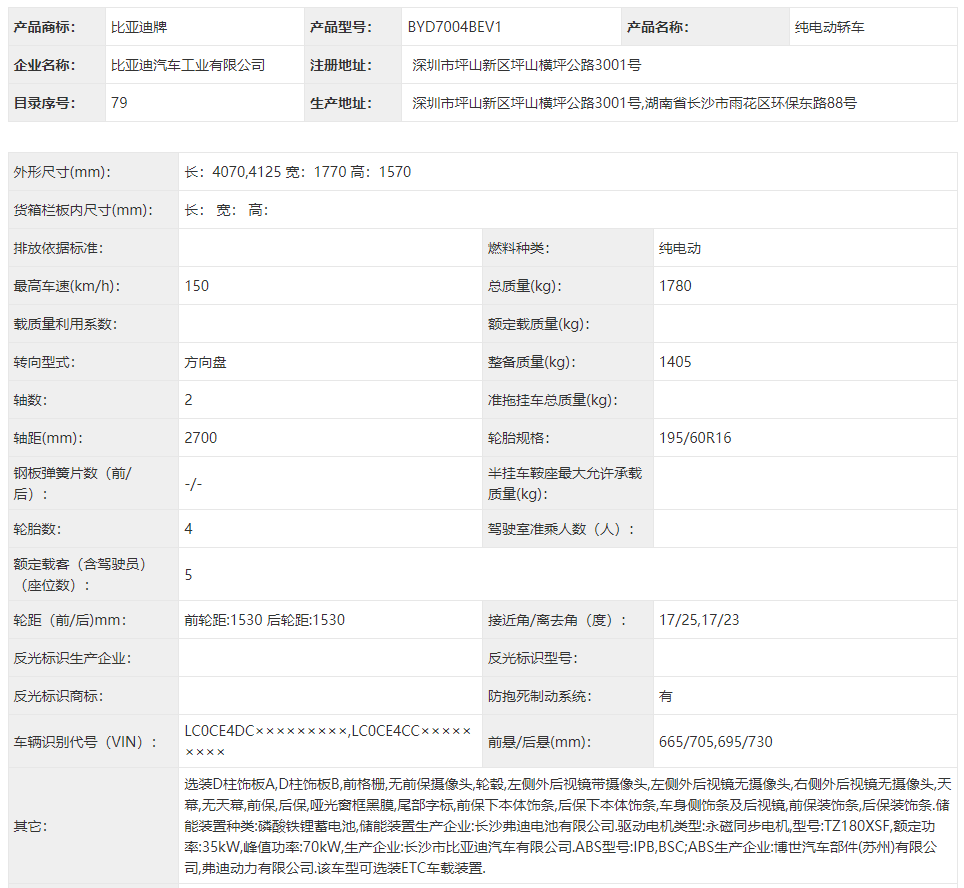Click max speed value 150
The height and width of the screenshot is (888, 964).
(x=197, y=286)
